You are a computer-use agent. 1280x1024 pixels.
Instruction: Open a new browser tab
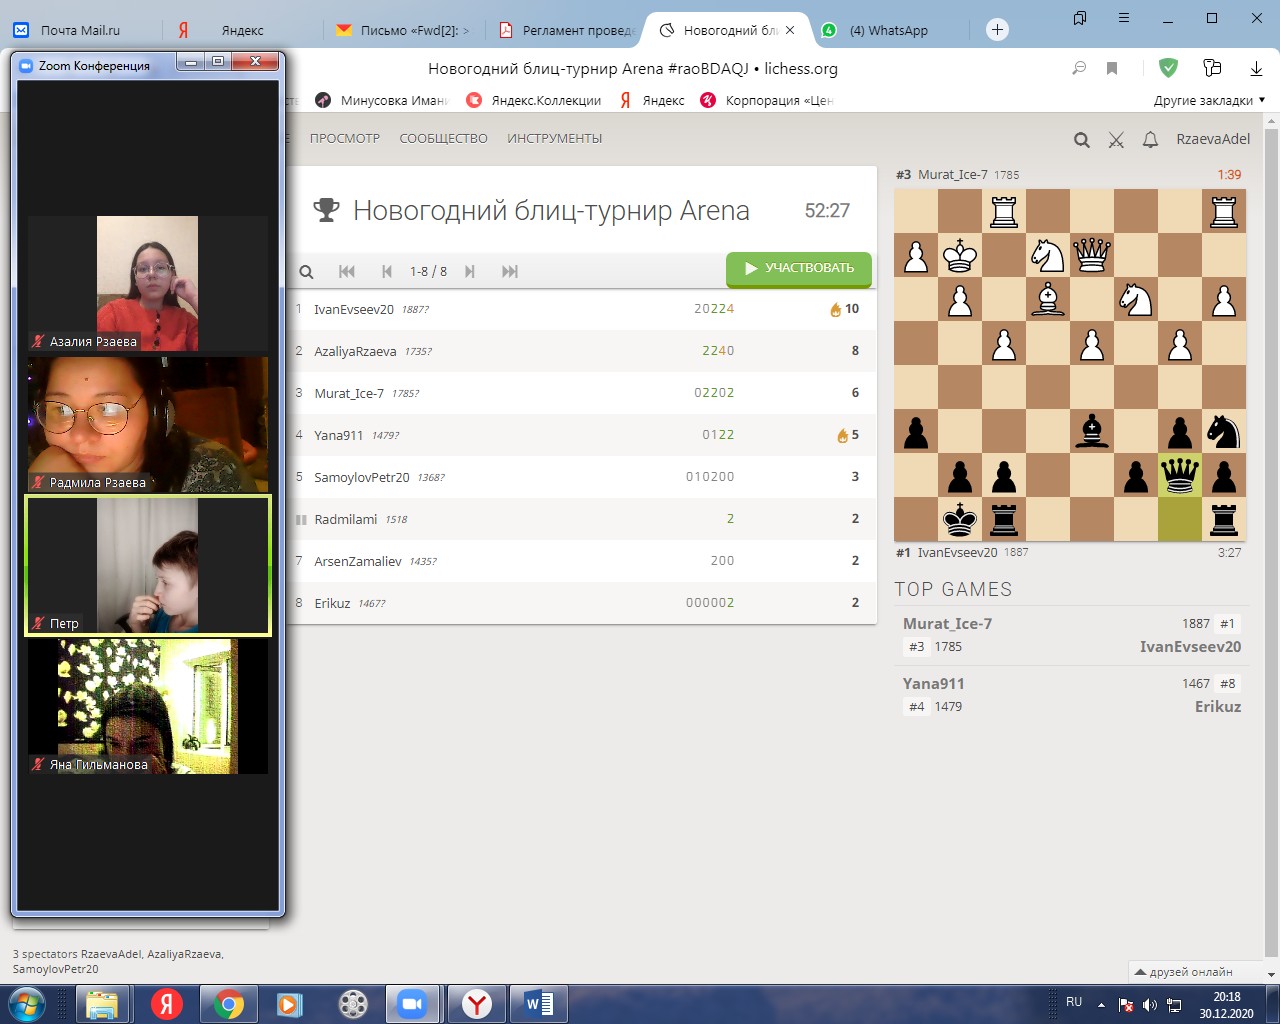pyautogui.click(x=997, y=30)
